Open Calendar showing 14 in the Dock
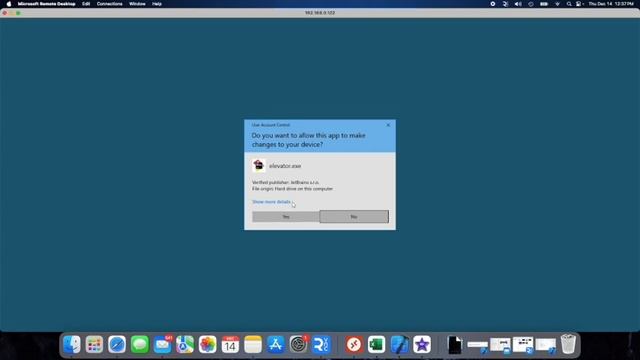The width and height of the screenshot is (640, 360). [x=230, y=344]
